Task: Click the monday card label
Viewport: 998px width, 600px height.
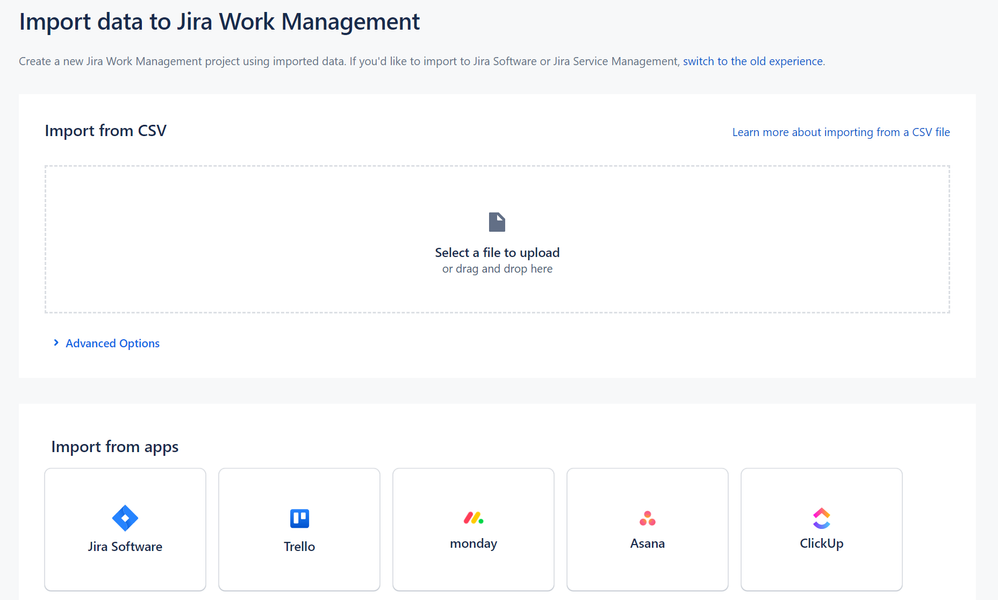Action: tap(474, 543)
